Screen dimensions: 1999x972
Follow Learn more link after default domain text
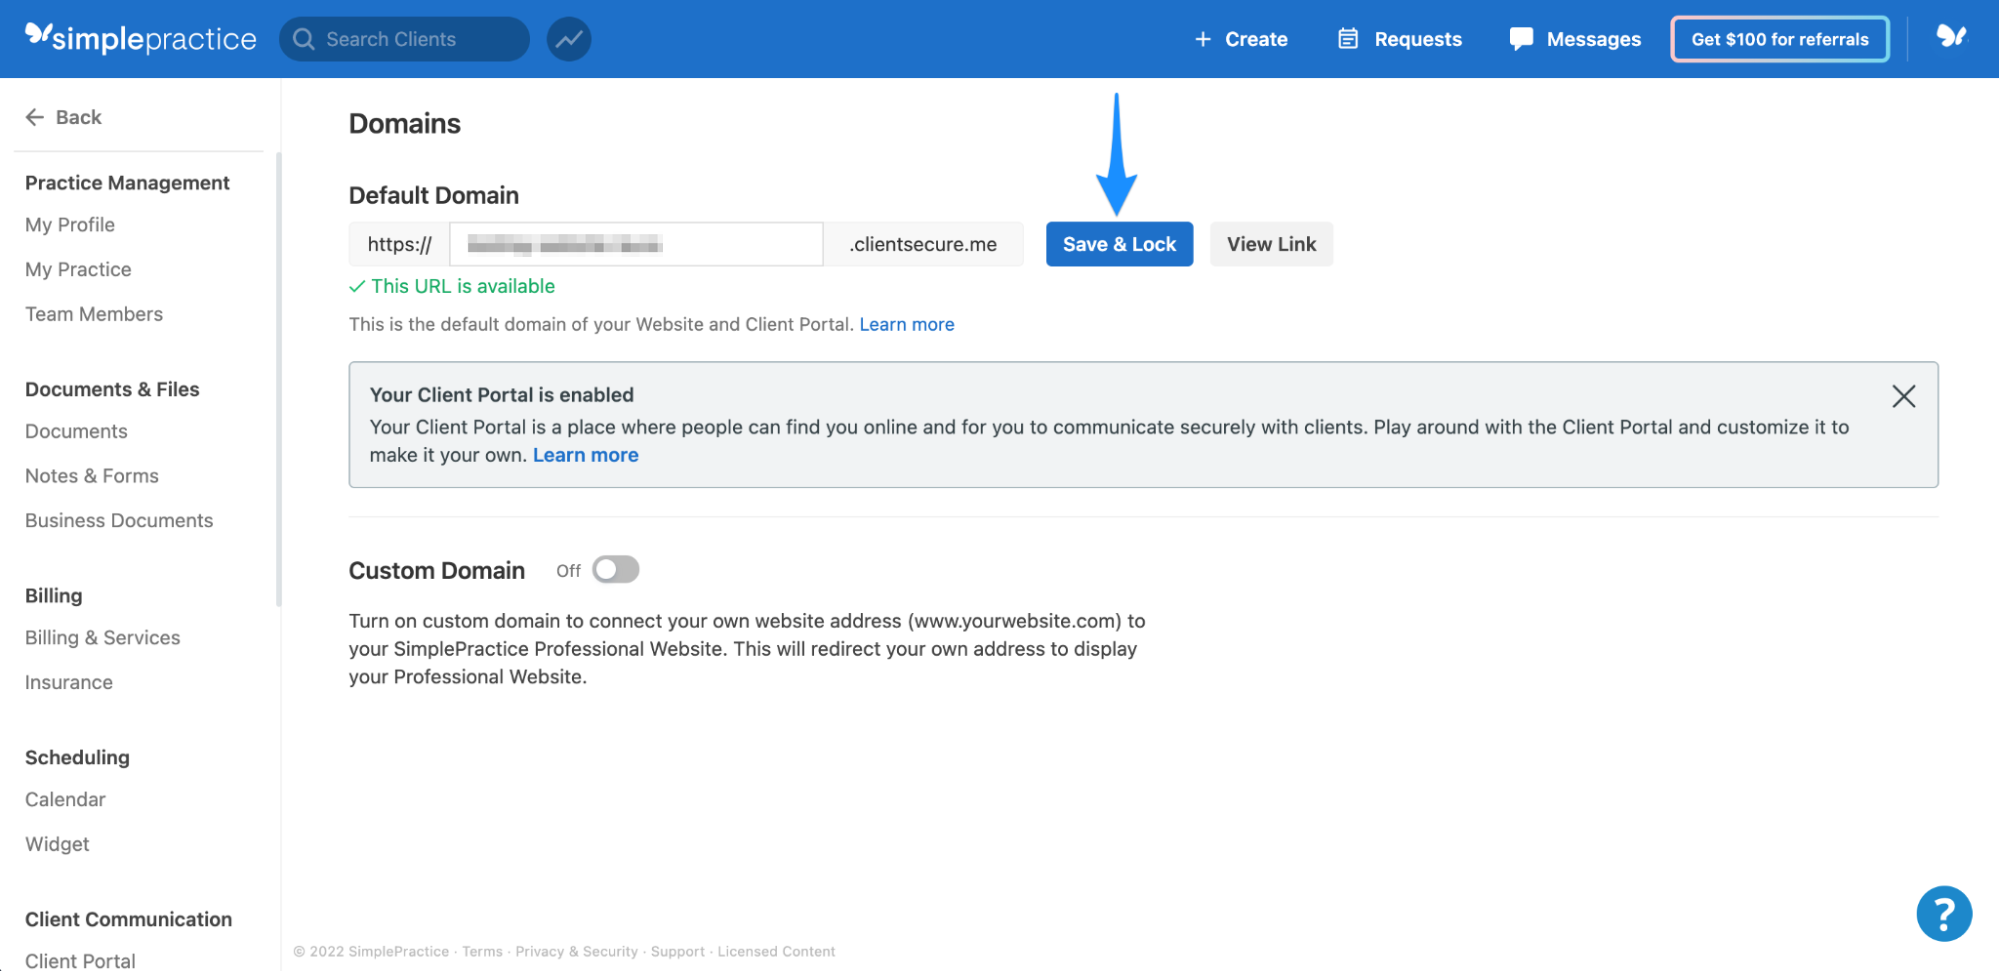tap(907, 324)
